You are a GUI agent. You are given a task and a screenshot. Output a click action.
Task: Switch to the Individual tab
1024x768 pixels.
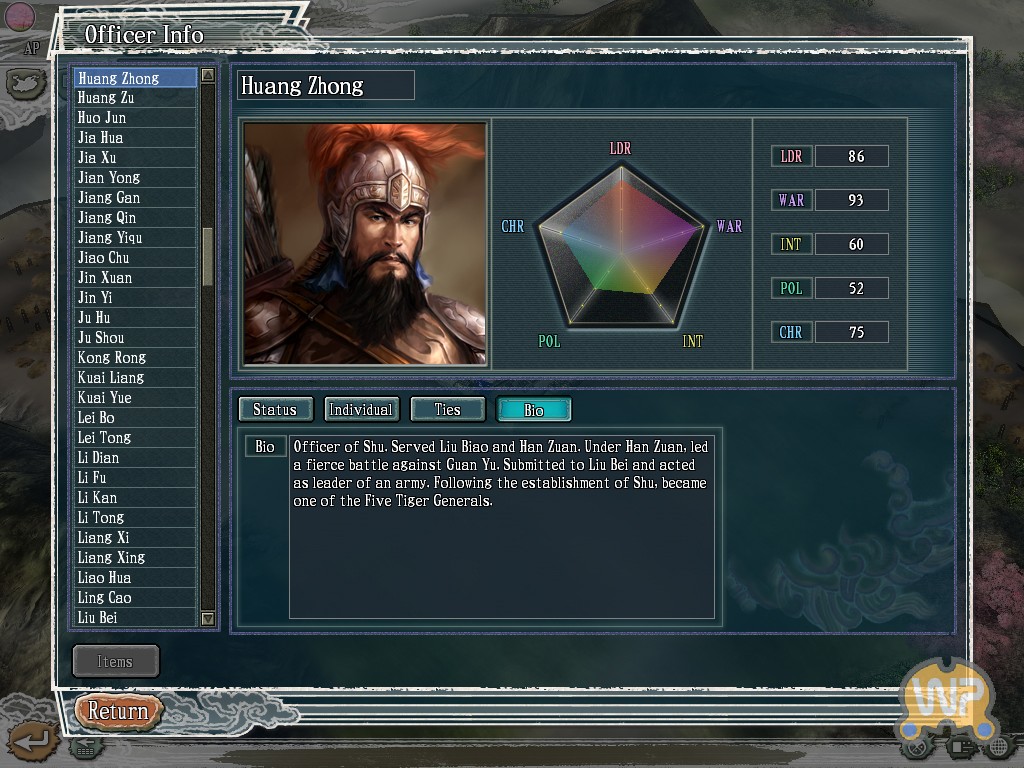pos(361,409)
